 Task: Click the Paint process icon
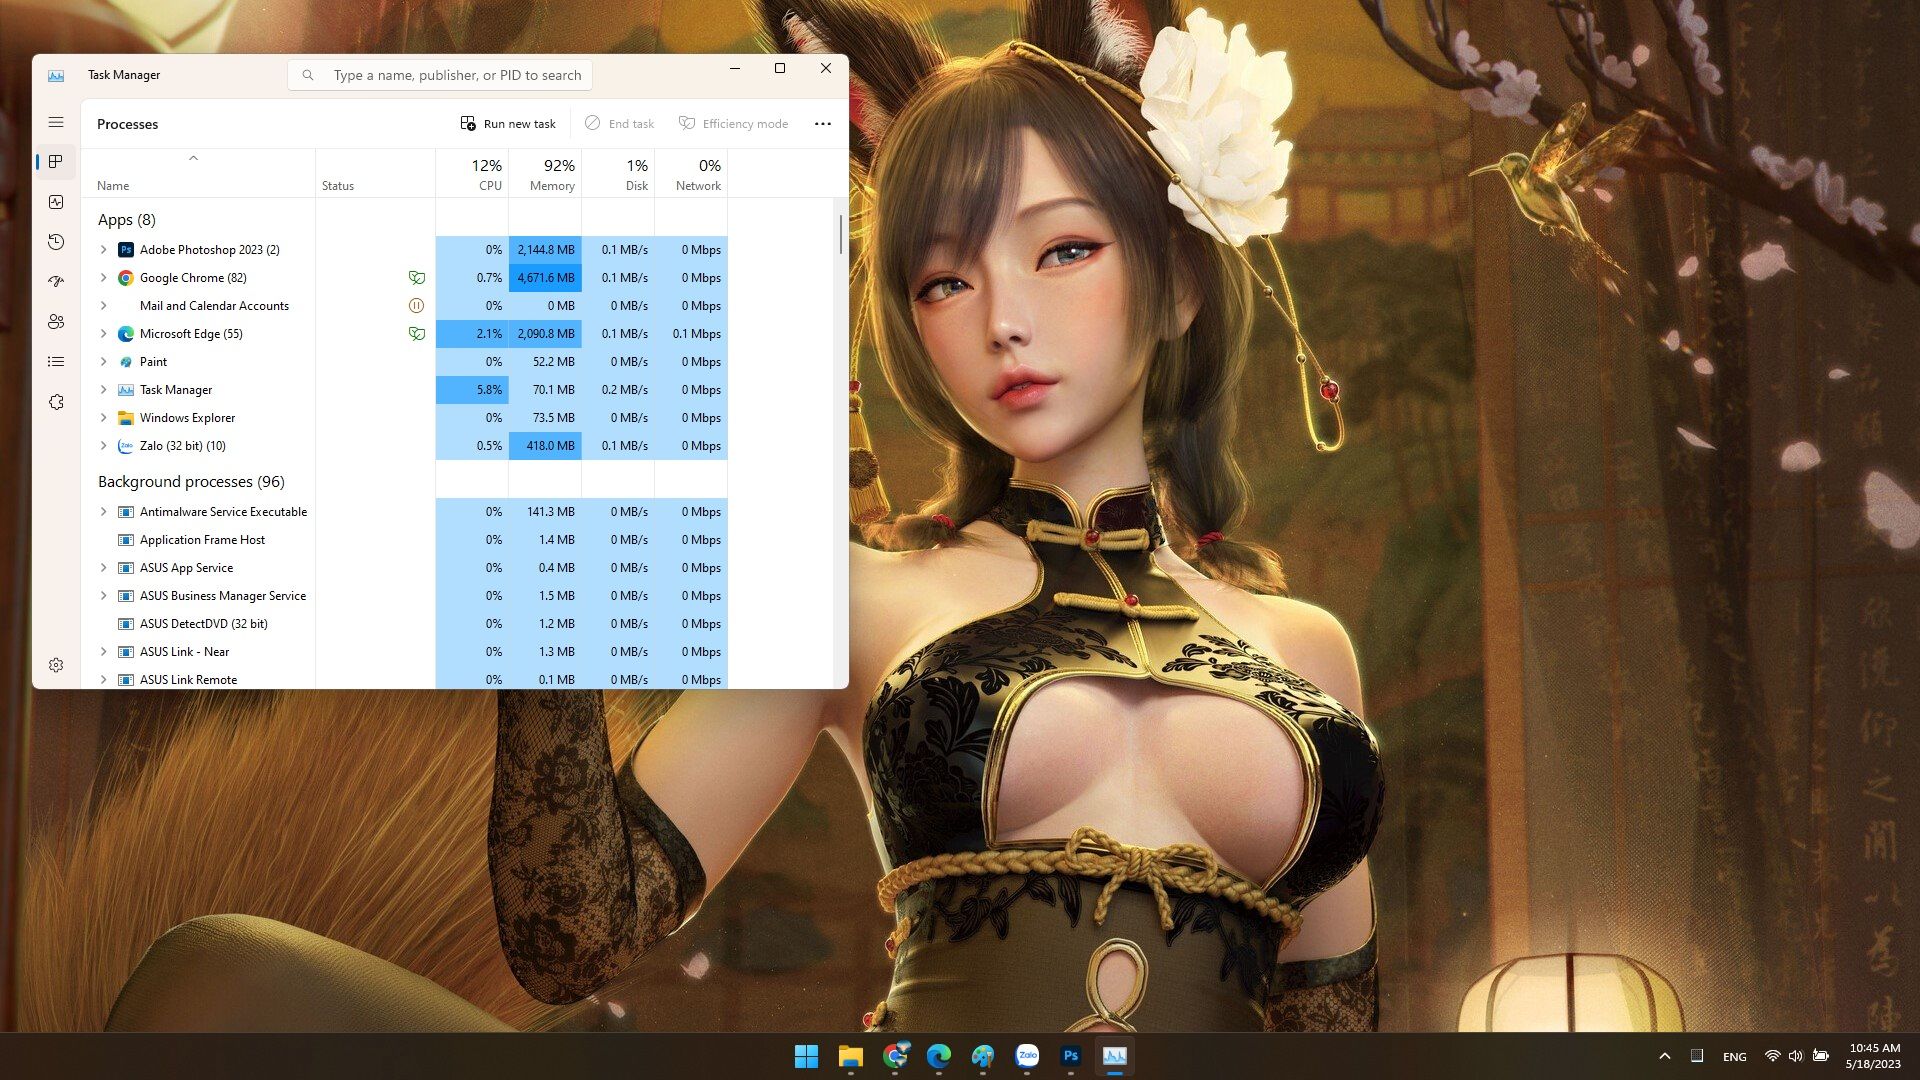coord(126,362)
